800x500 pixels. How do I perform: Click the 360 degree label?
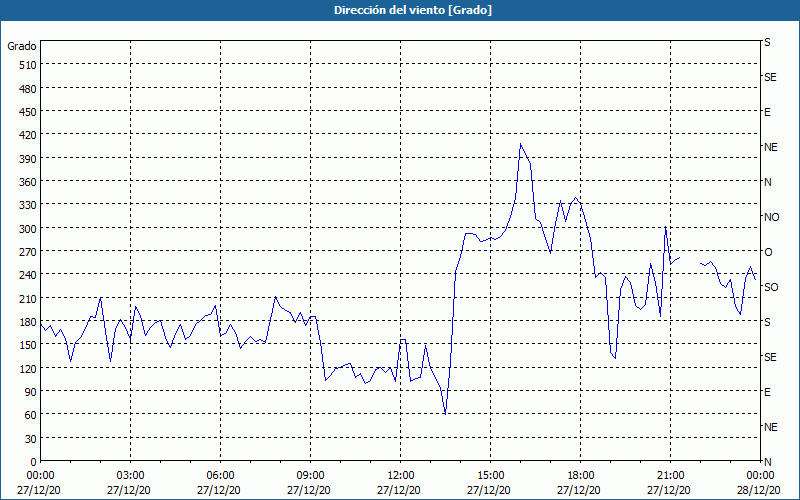[28, 182]
